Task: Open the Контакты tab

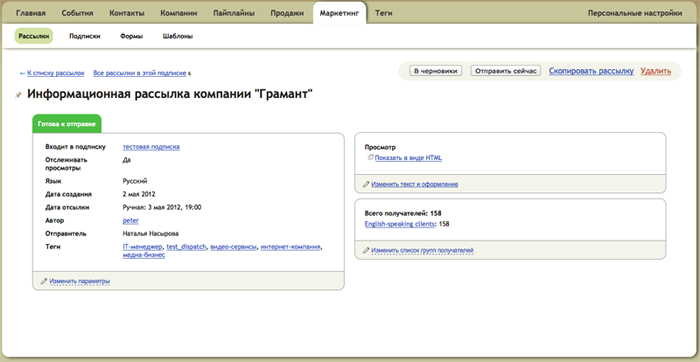Action: (127, 13)
